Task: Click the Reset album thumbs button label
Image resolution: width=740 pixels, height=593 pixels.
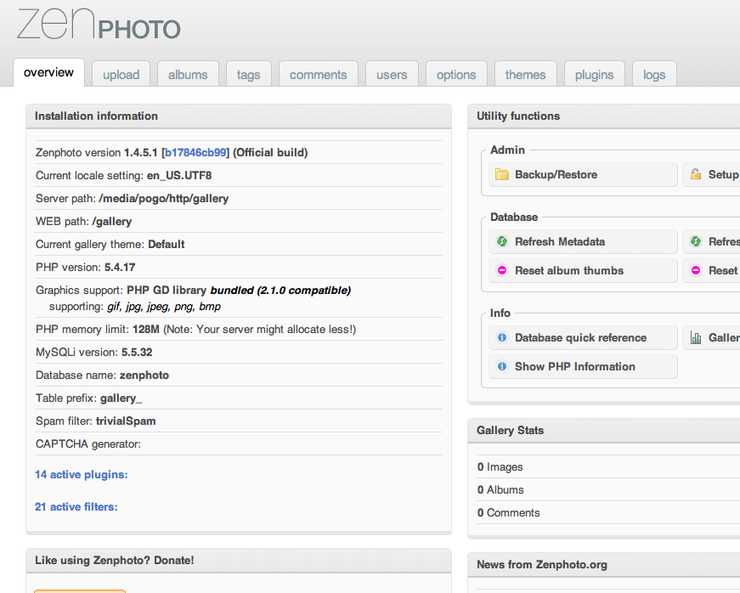Action: click(569, 270)
